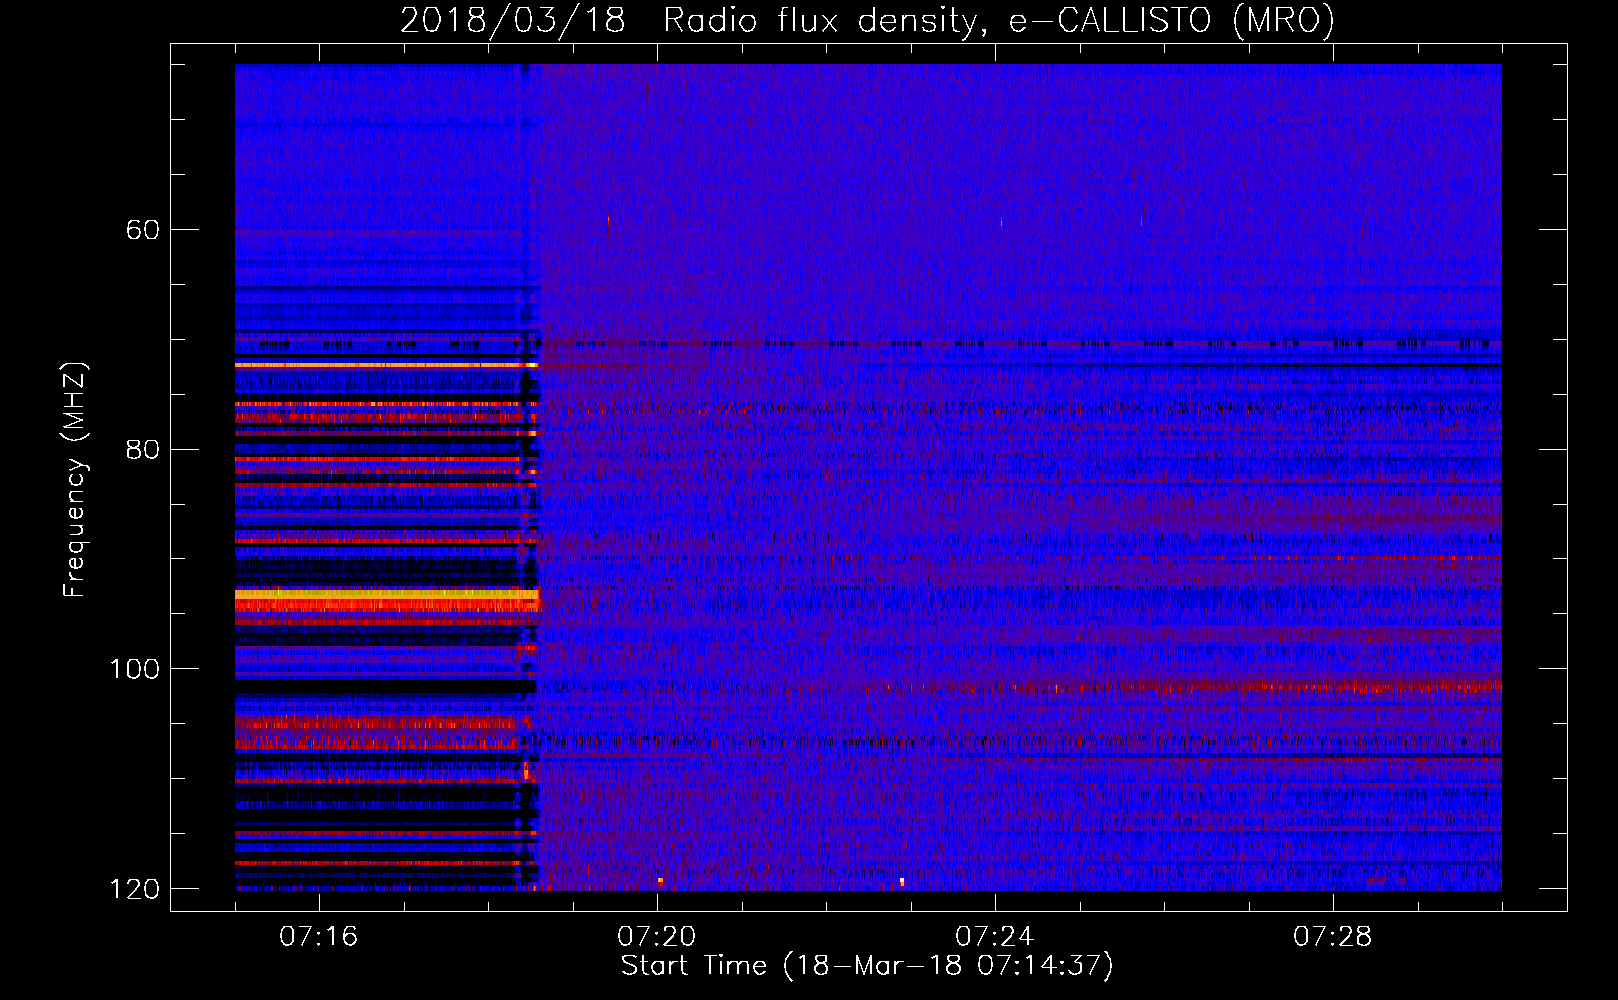Screen dimensions: 1618x1000
Task: Click the 07:16 time tick label
Action: tap(318, 937)
